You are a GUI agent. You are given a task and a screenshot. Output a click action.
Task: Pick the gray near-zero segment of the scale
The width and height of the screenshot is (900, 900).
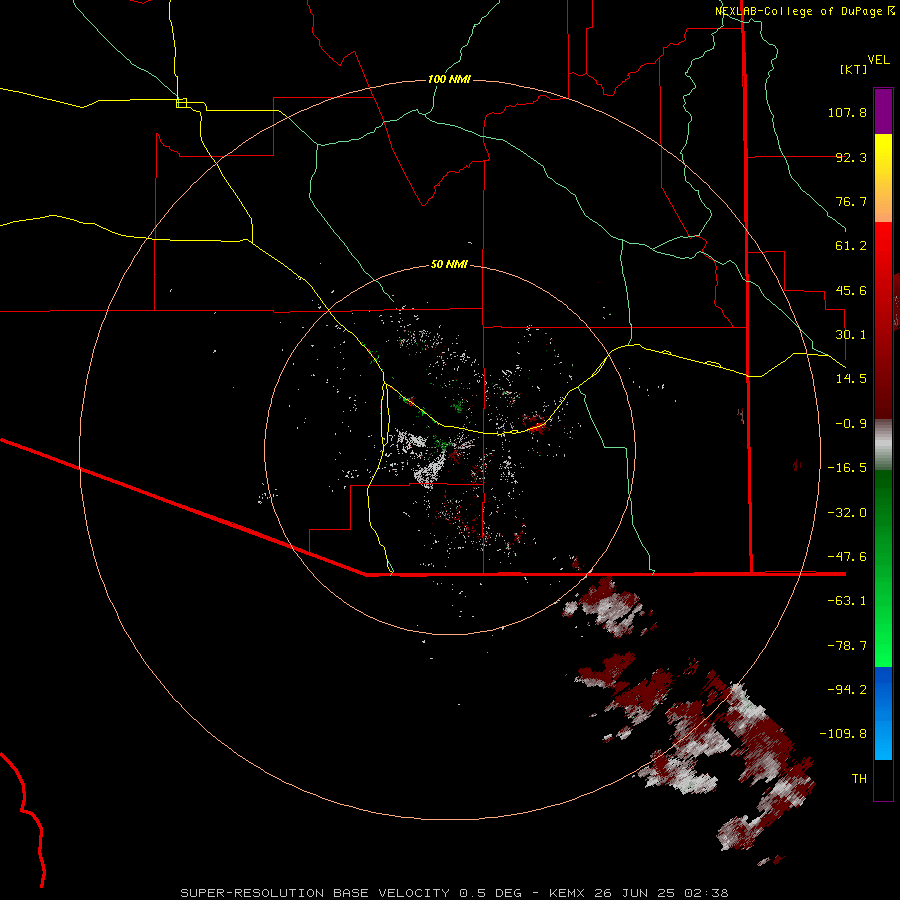pos(883,444)
